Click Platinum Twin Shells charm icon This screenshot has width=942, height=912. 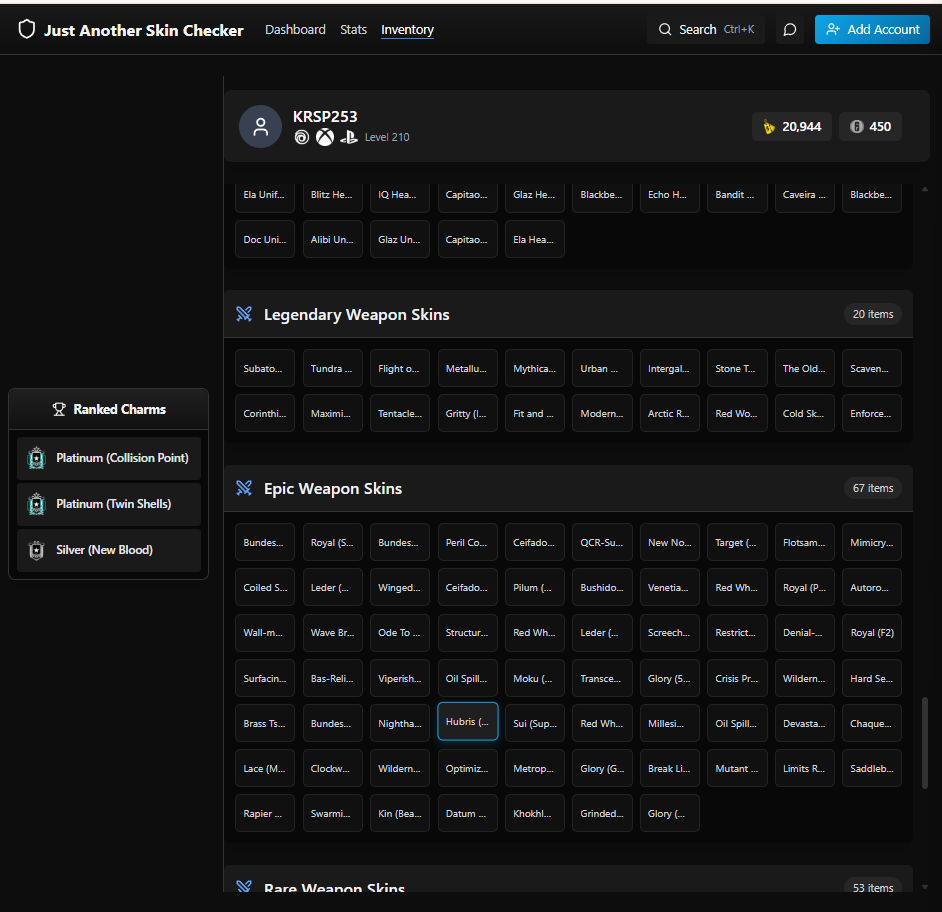click(37, 504)
